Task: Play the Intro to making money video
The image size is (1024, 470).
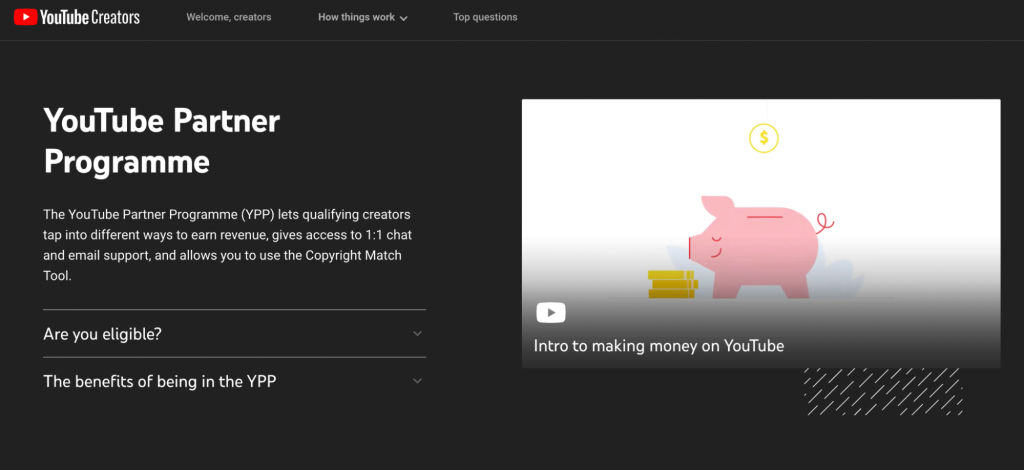Action: [x=551, y=313]
